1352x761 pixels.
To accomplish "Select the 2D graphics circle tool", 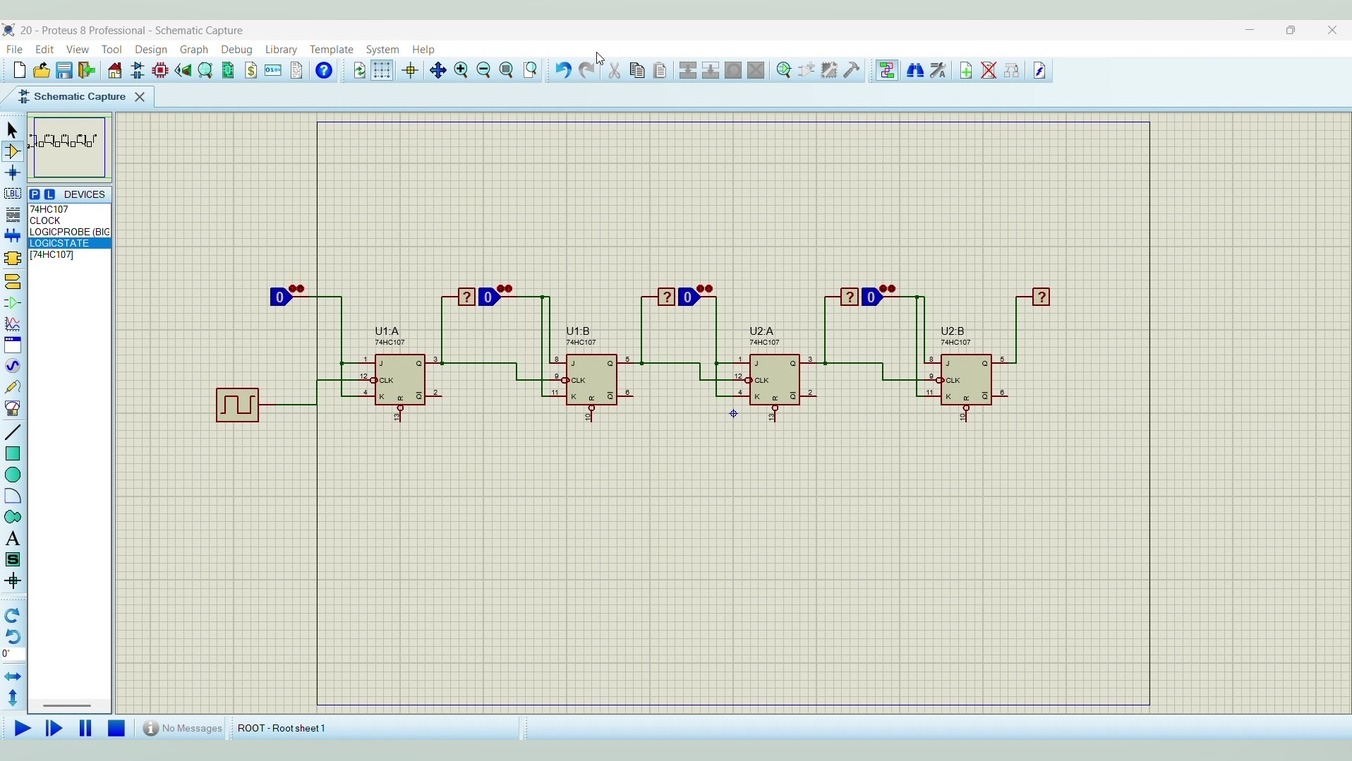I will click(x=12, y=475).
